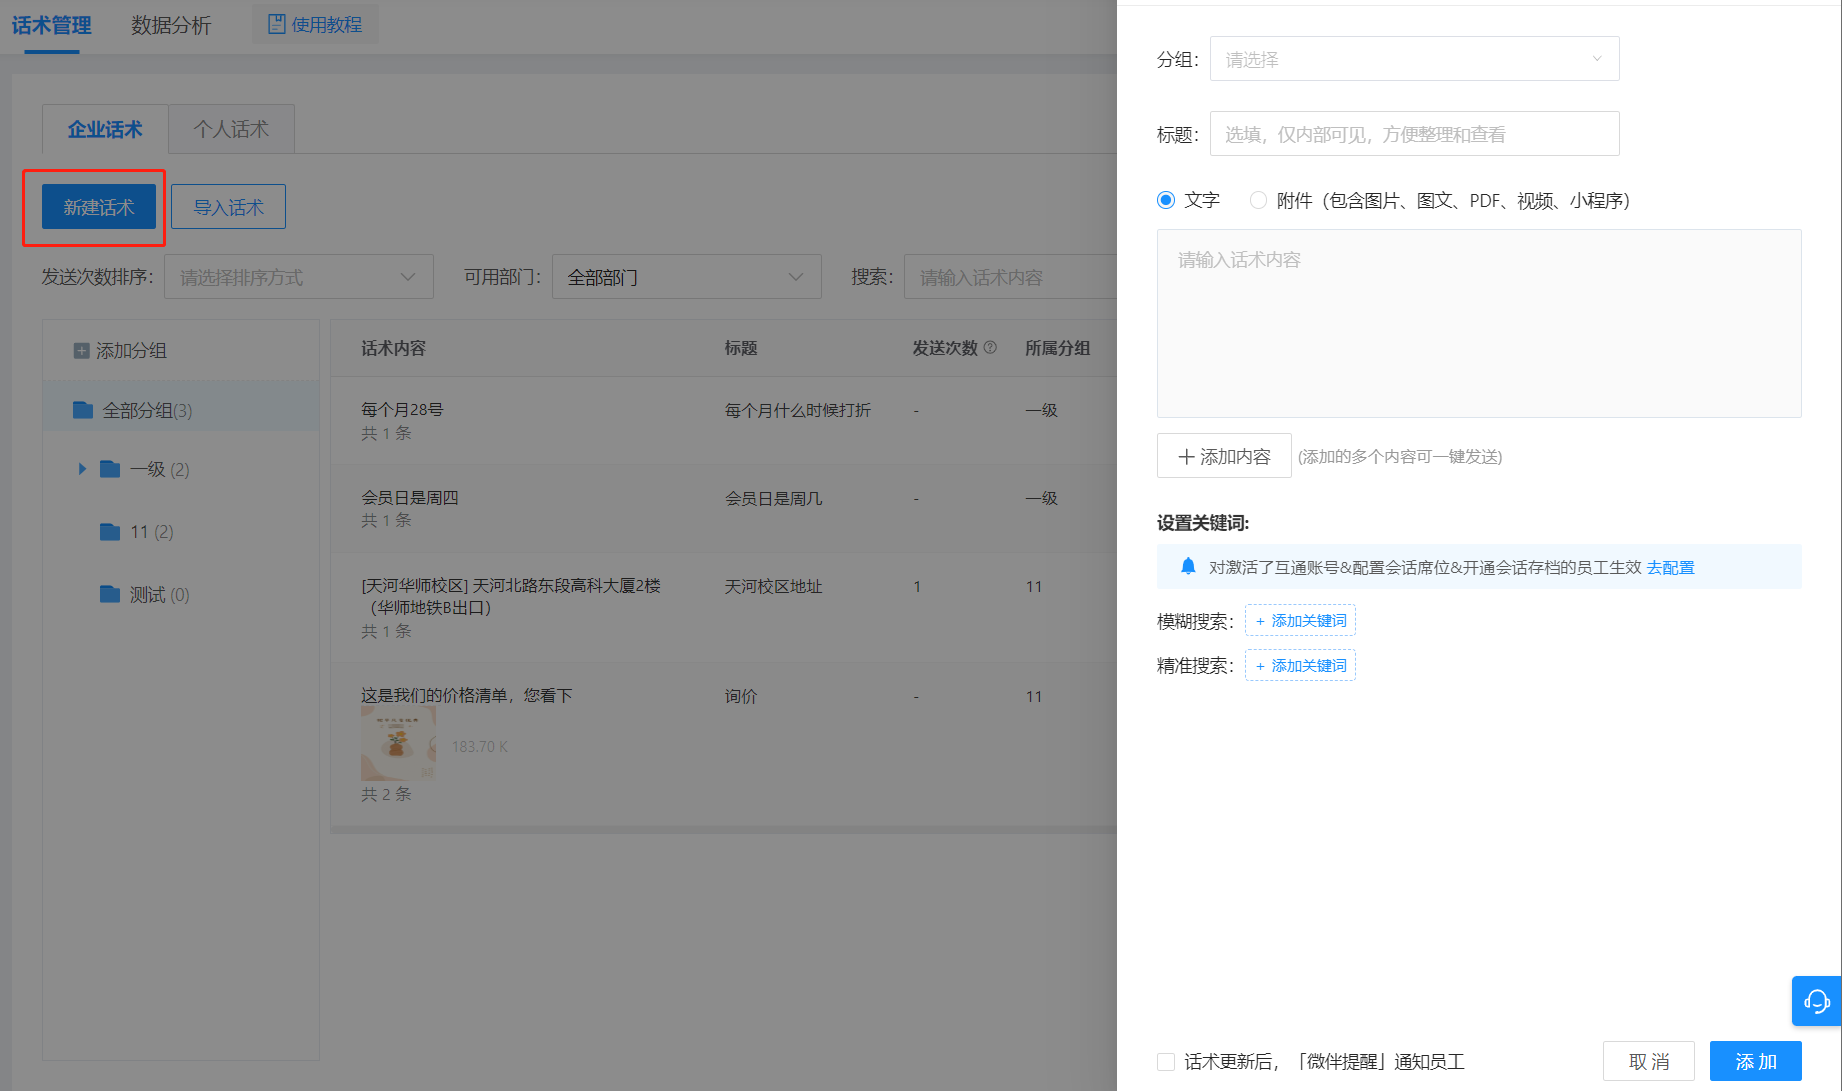Click 添加分组 in the group panel

pos(120,351)
